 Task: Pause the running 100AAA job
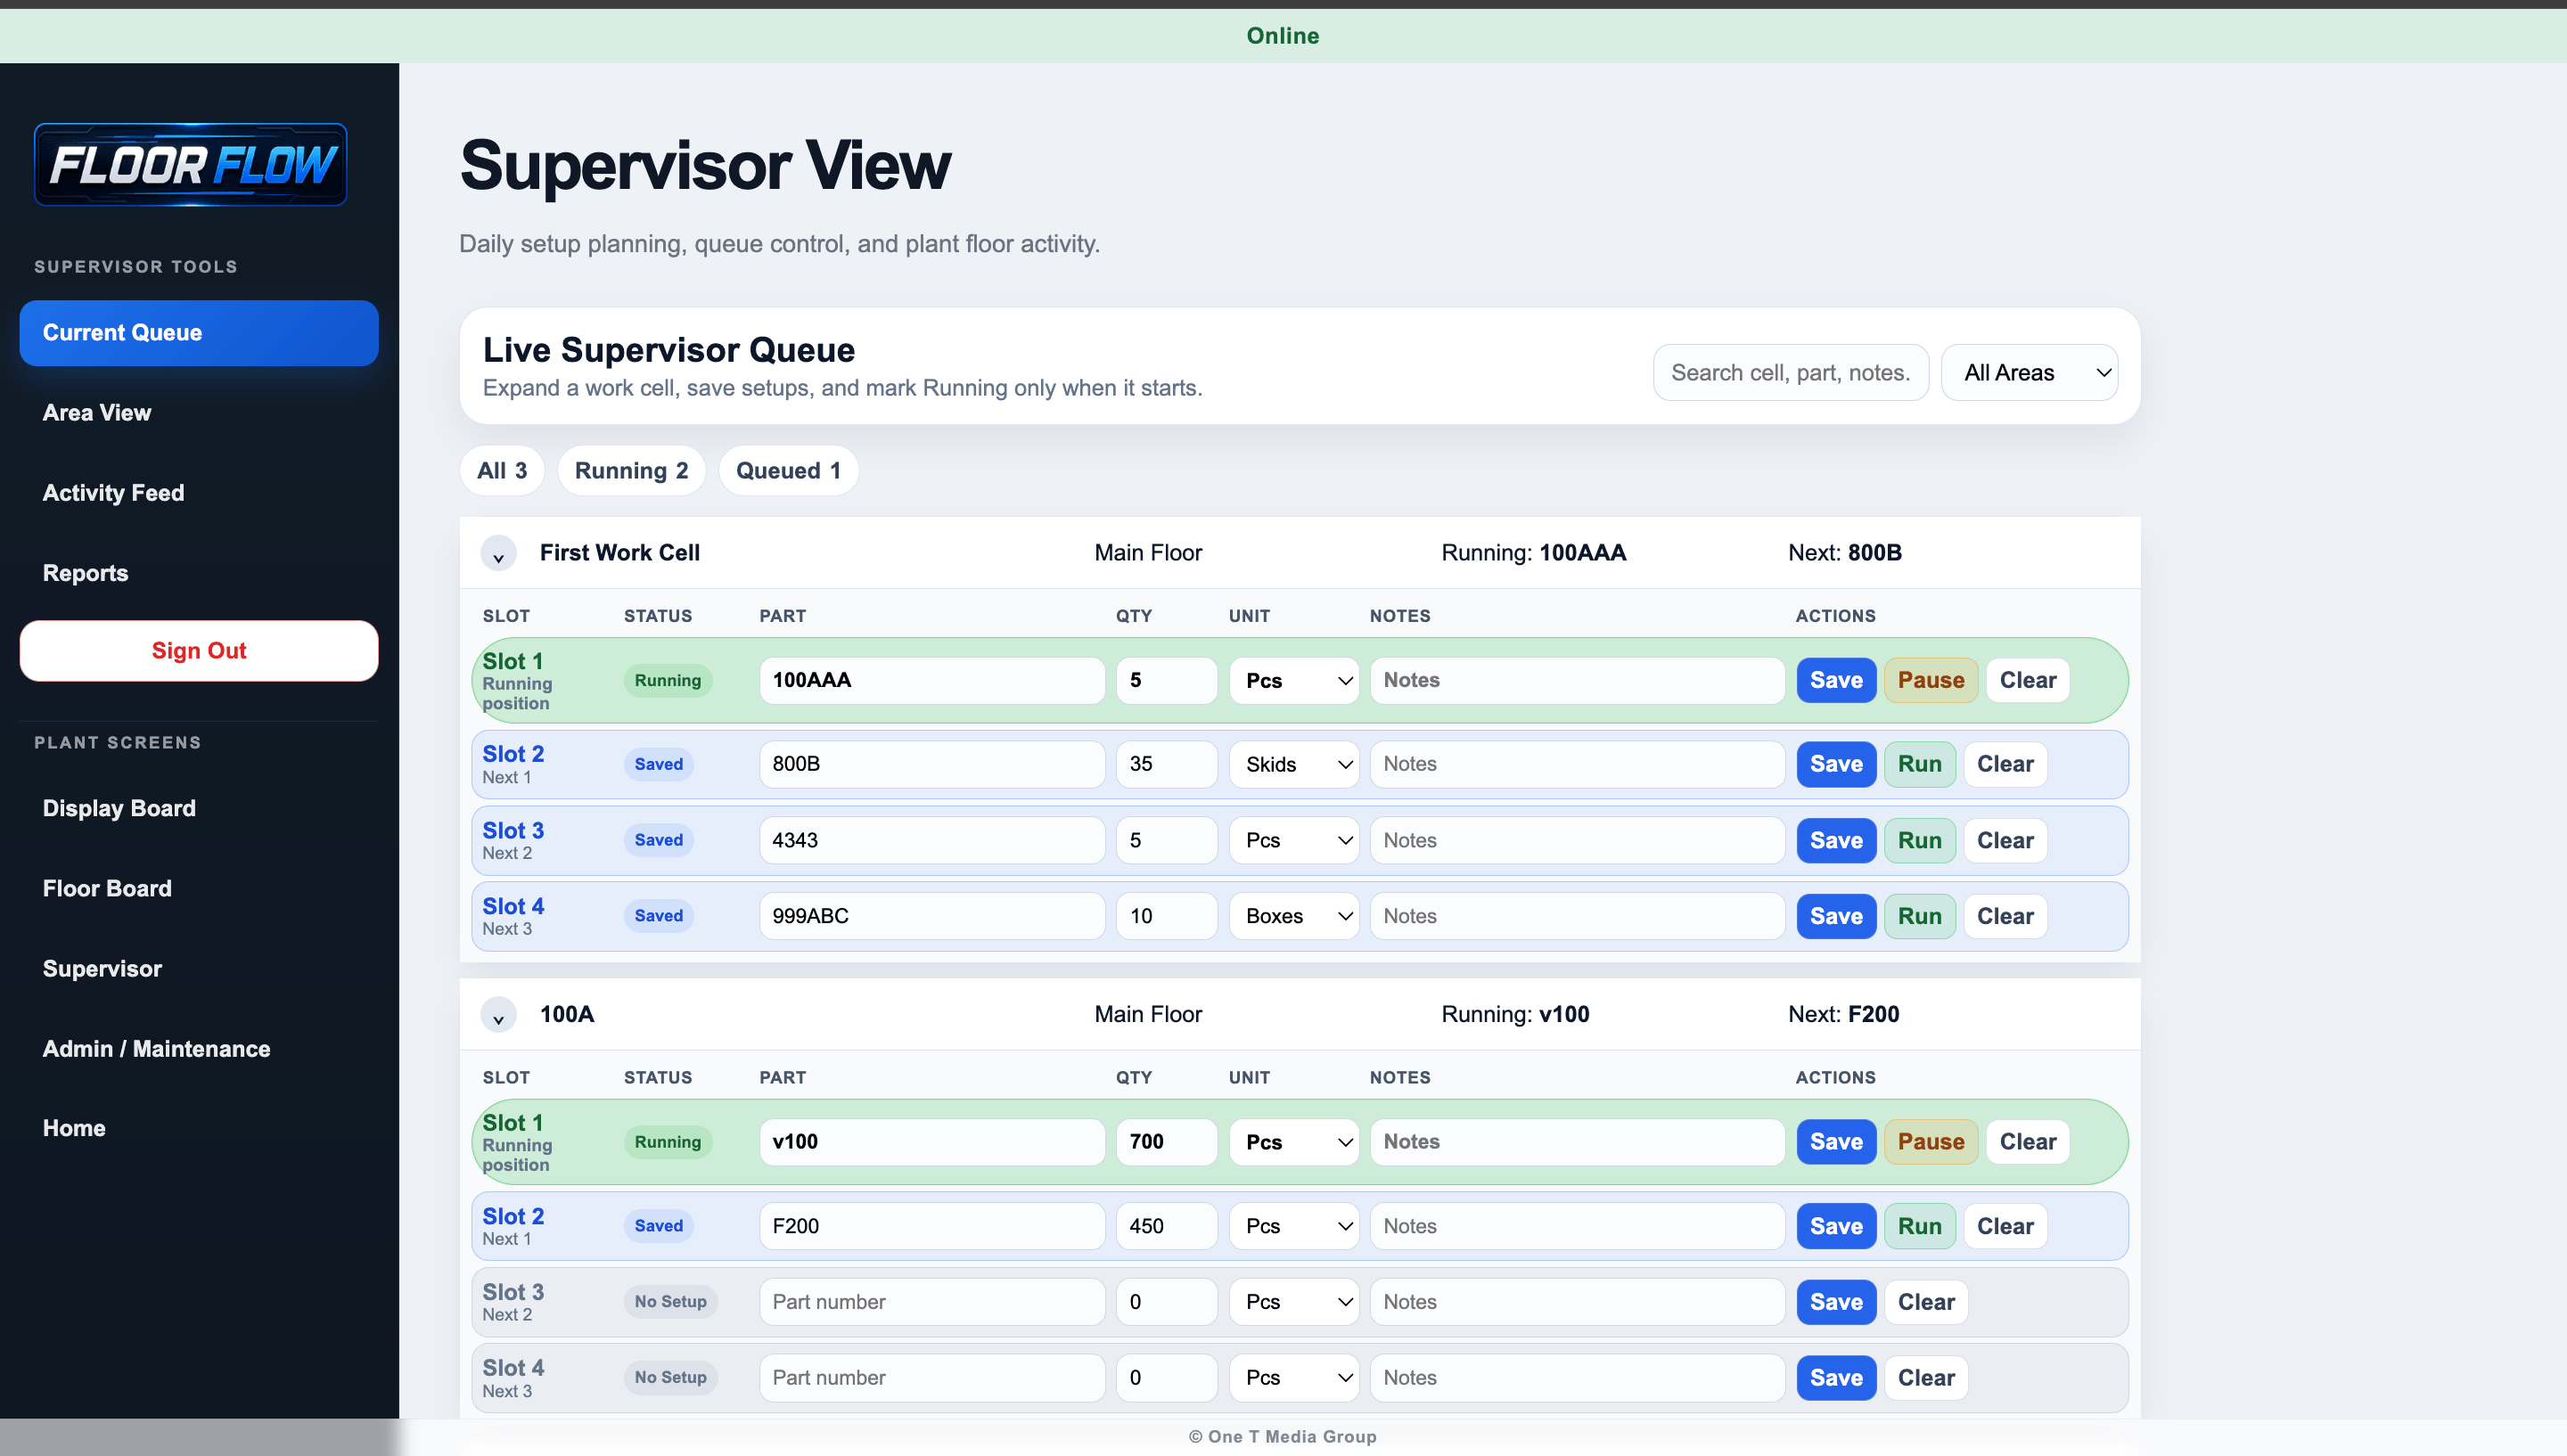(1931, 680)
